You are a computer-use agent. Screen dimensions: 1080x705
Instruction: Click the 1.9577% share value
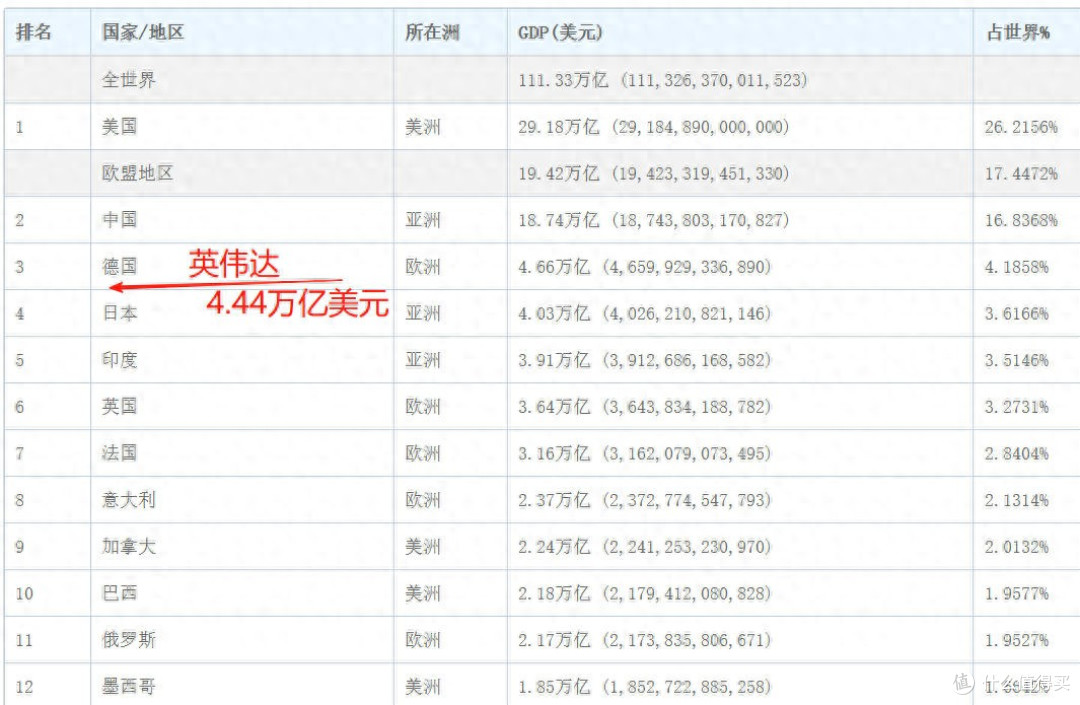[x=1017, y=593]
